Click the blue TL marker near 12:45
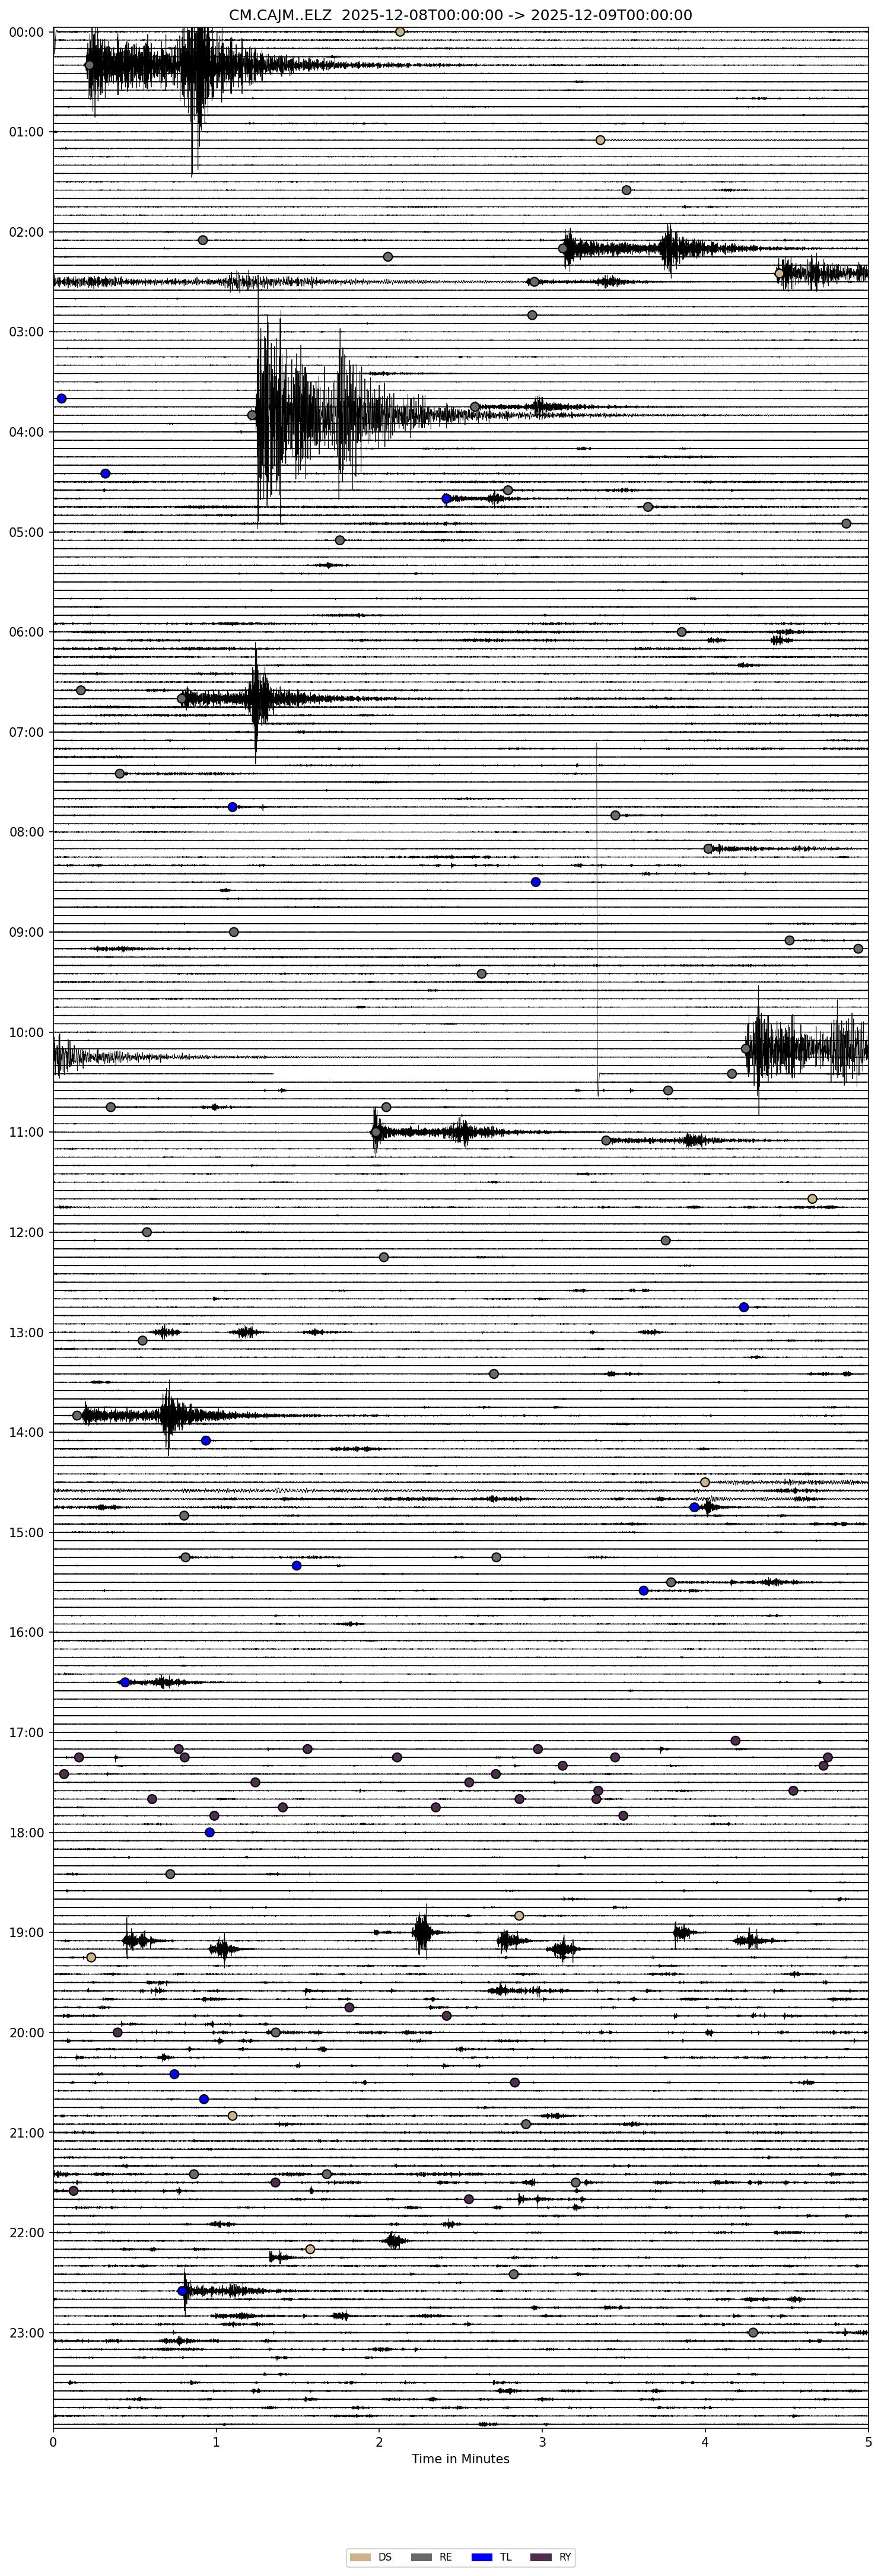 pyautogui.click(x=744, y=1307)
